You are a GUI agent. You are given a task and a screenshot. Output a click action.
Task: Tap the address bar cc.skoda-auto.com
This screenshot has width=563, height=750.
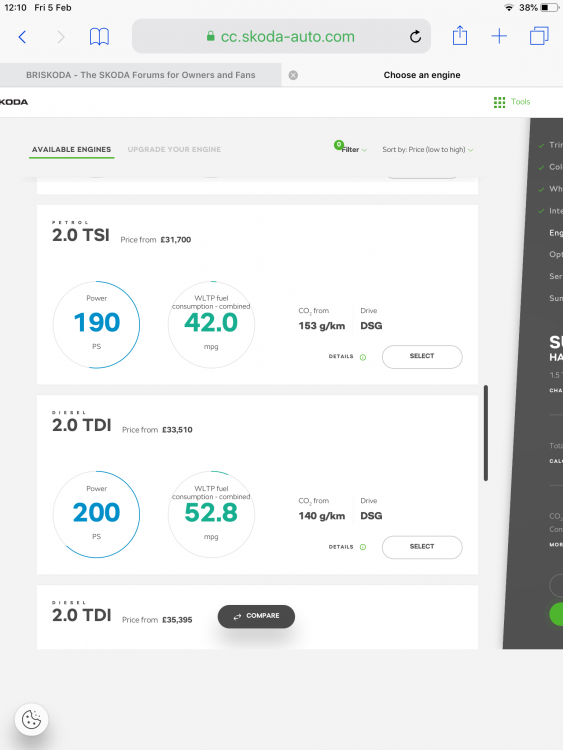pyautogui.click(x=281, y=36)
